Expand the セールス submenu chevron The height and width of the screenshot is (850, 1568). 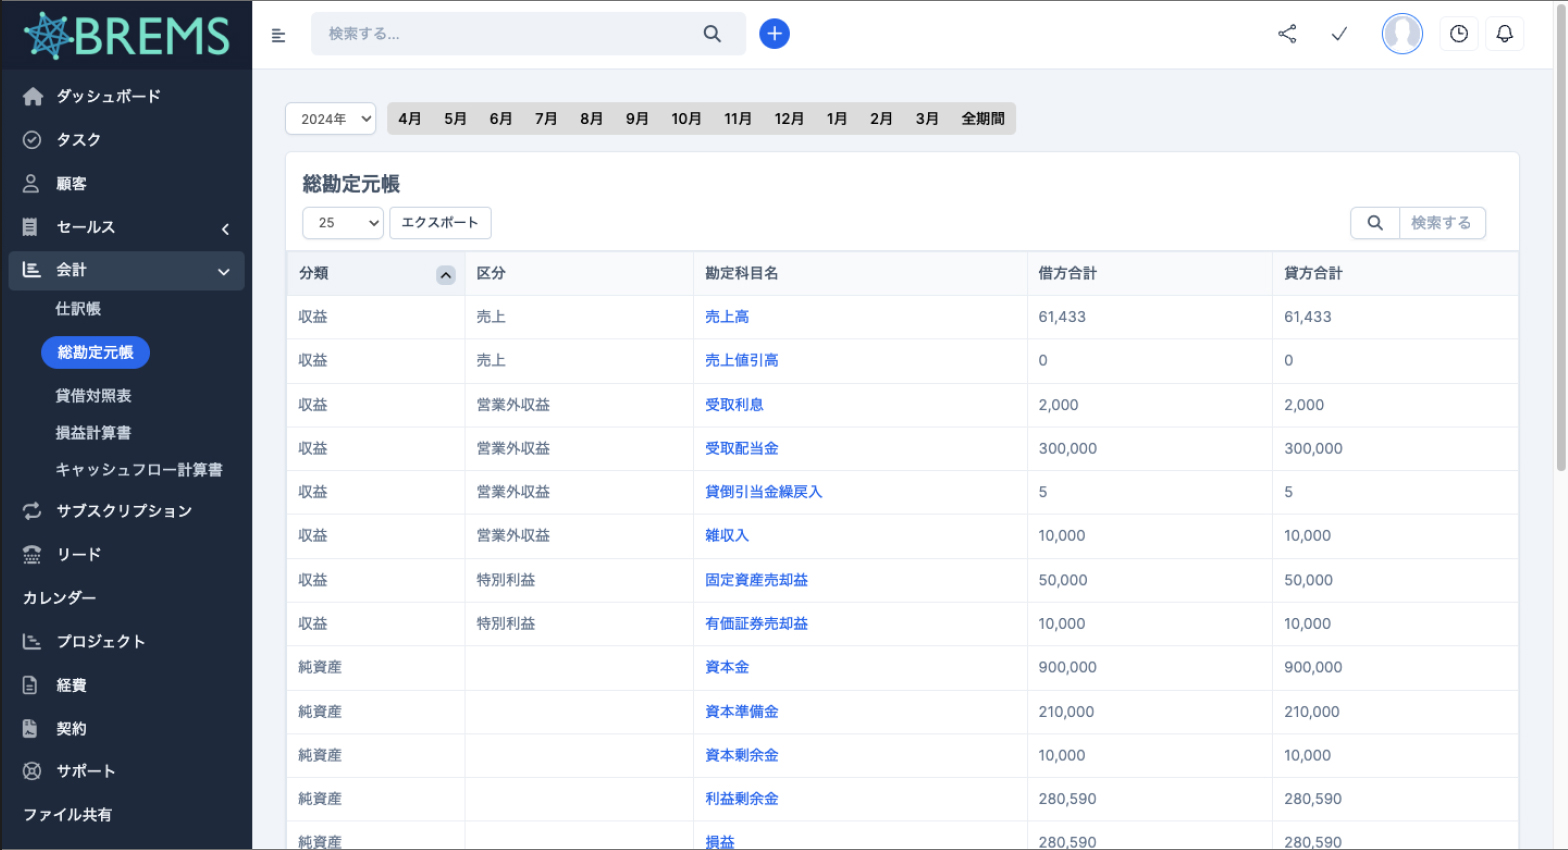point(226,229)
